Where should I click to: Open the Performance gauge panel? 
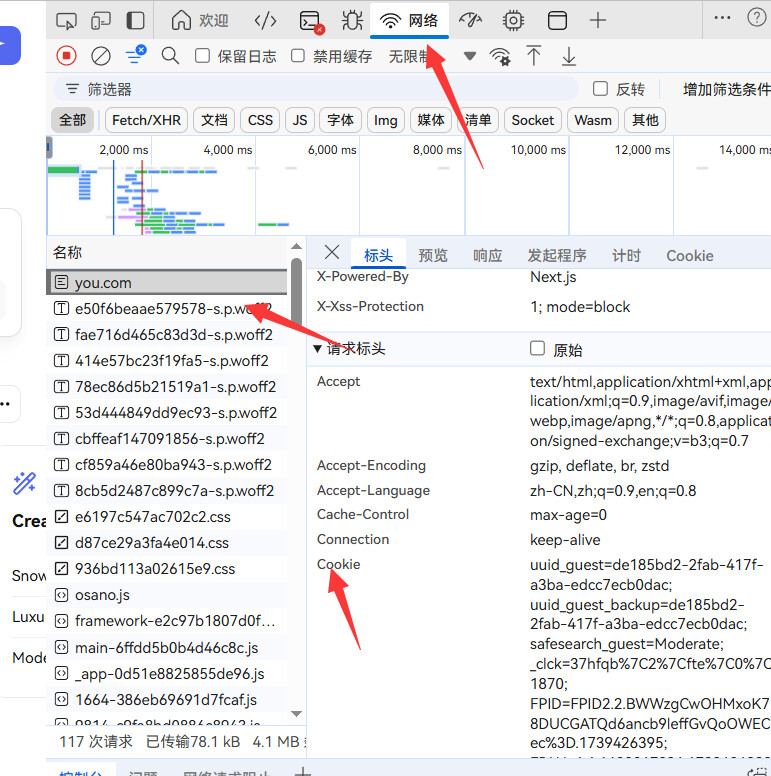point(470,20)
